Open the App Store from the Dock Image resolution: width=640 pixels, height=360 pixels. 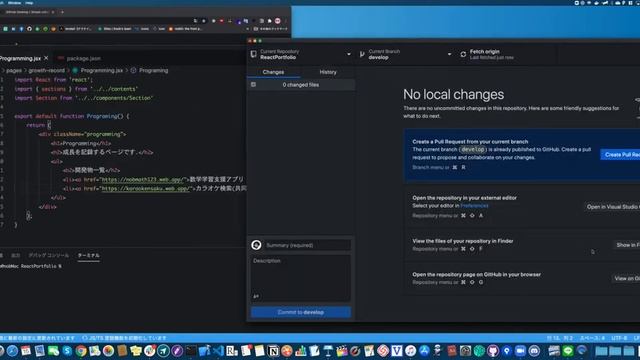point(424,351)
